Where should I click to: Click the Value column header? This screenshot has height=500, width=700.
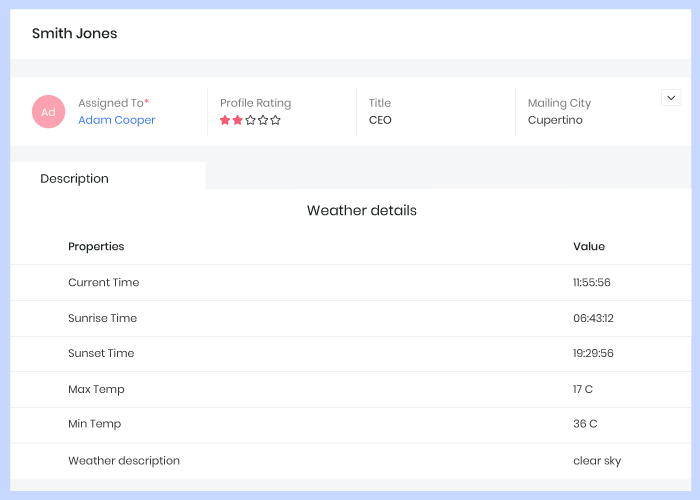(589, 246)
